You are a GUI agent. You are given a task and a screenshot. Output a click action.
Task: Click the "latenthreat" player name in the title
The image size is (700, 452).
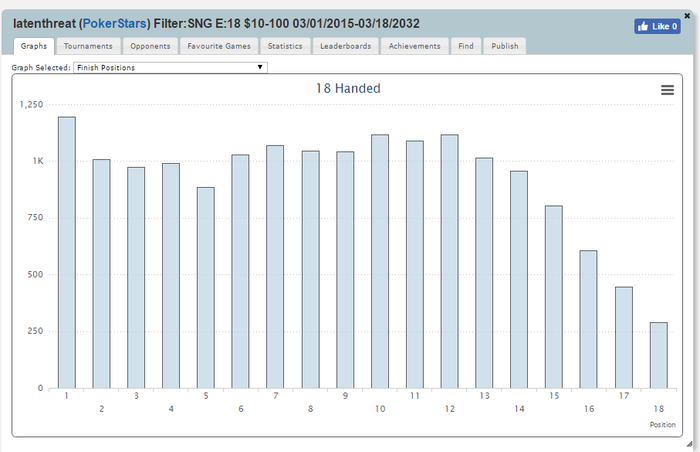pos(44,23)
